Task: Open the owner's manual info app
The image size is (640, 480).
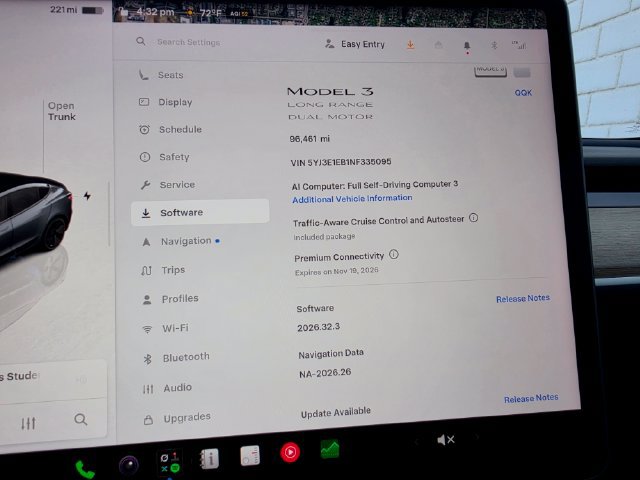Action: [x=209, y=458]
